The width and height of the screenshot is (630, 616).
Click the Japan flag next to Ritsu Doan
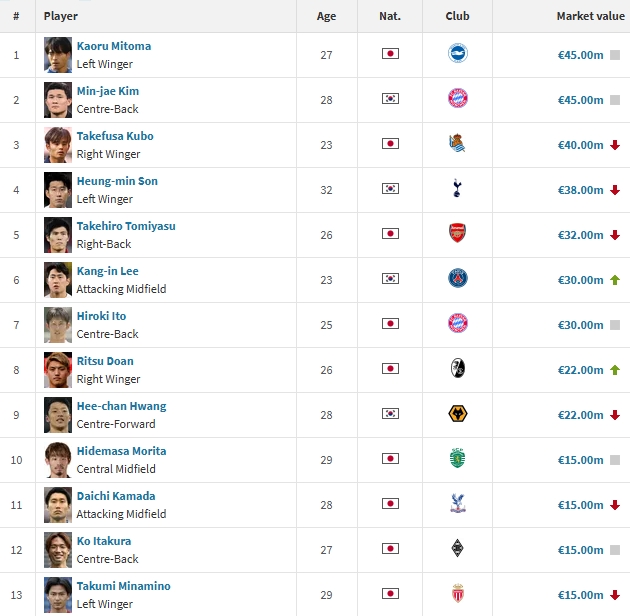click(390, 369)
